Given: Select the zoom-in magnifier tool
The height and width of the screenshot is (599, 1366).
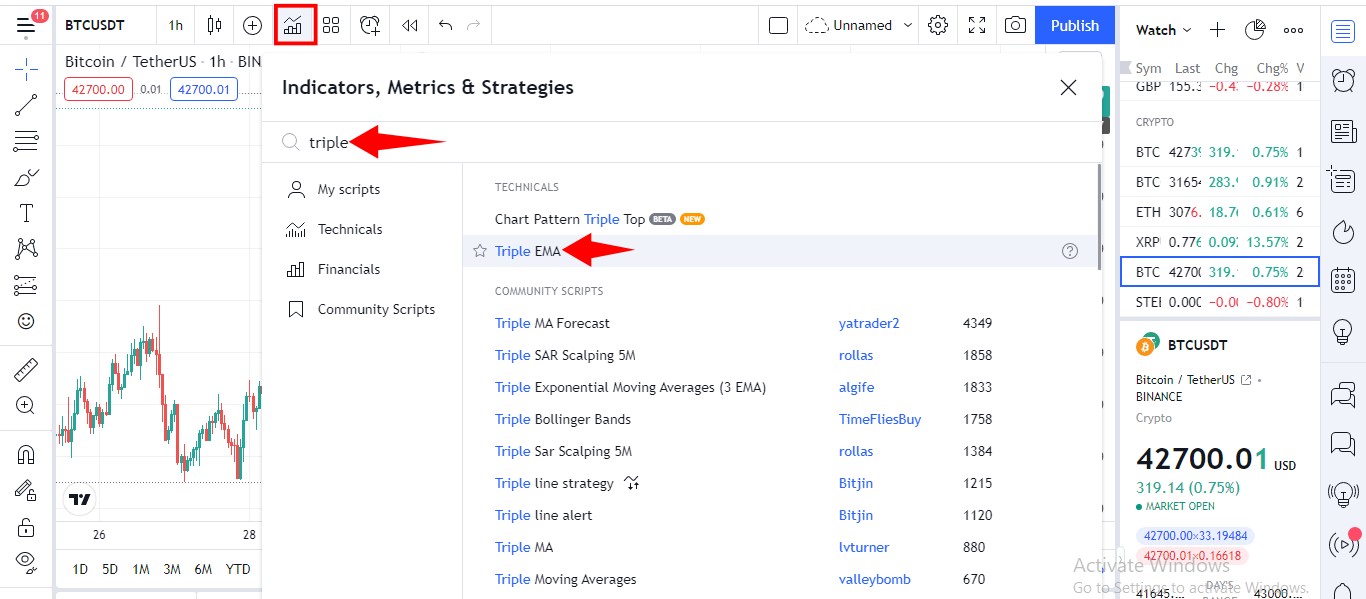Looking at the screenshot, I should (26, 405).
